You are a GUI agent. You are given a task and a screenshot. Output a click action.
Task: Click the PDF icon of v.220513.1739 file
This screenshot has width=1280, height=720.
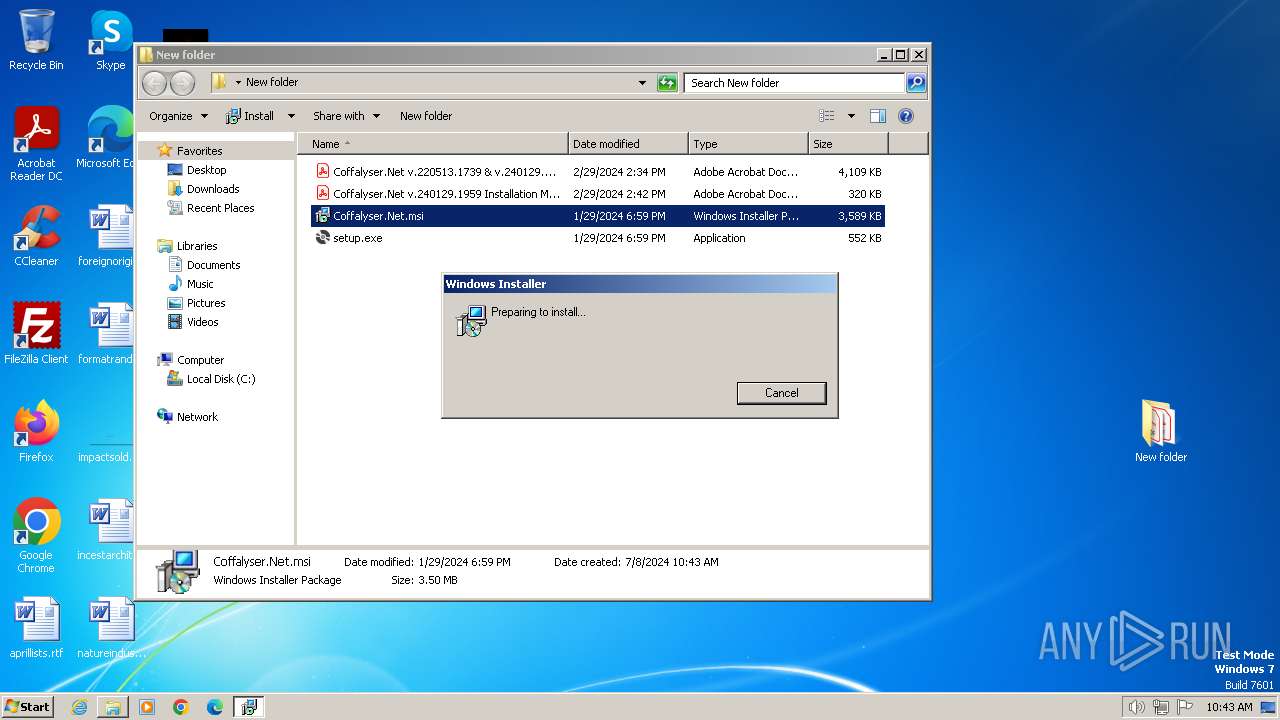322,172
